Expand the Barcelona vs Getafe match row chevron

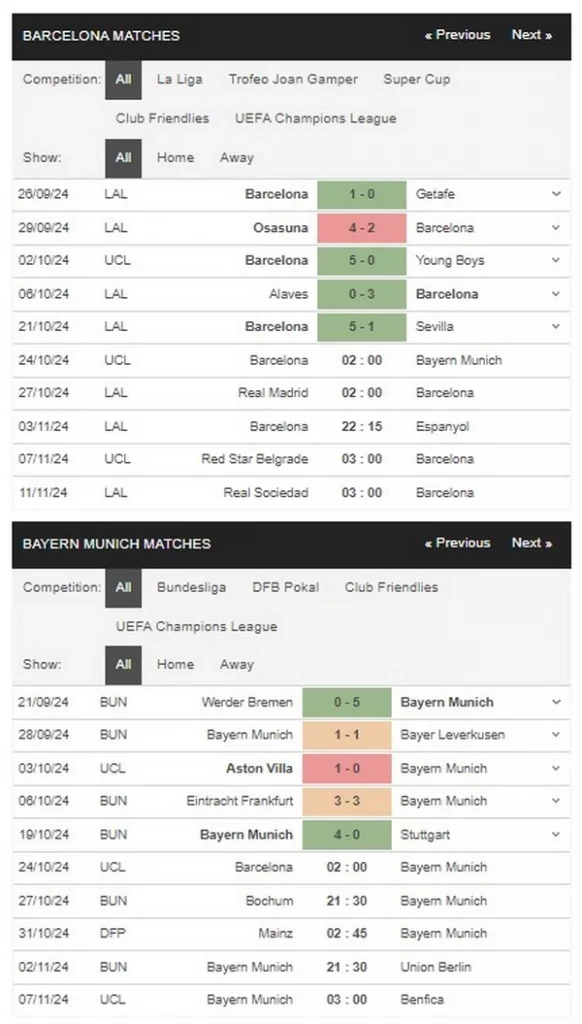coord(556,194)
